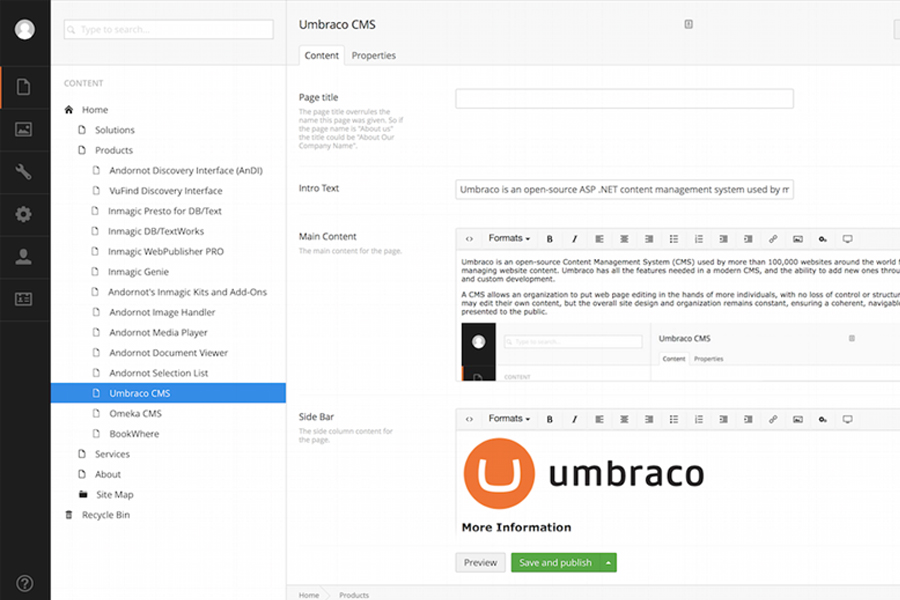The image size is (900, 600).
Task: Select the Content tab
Action: tap(321, 55)
